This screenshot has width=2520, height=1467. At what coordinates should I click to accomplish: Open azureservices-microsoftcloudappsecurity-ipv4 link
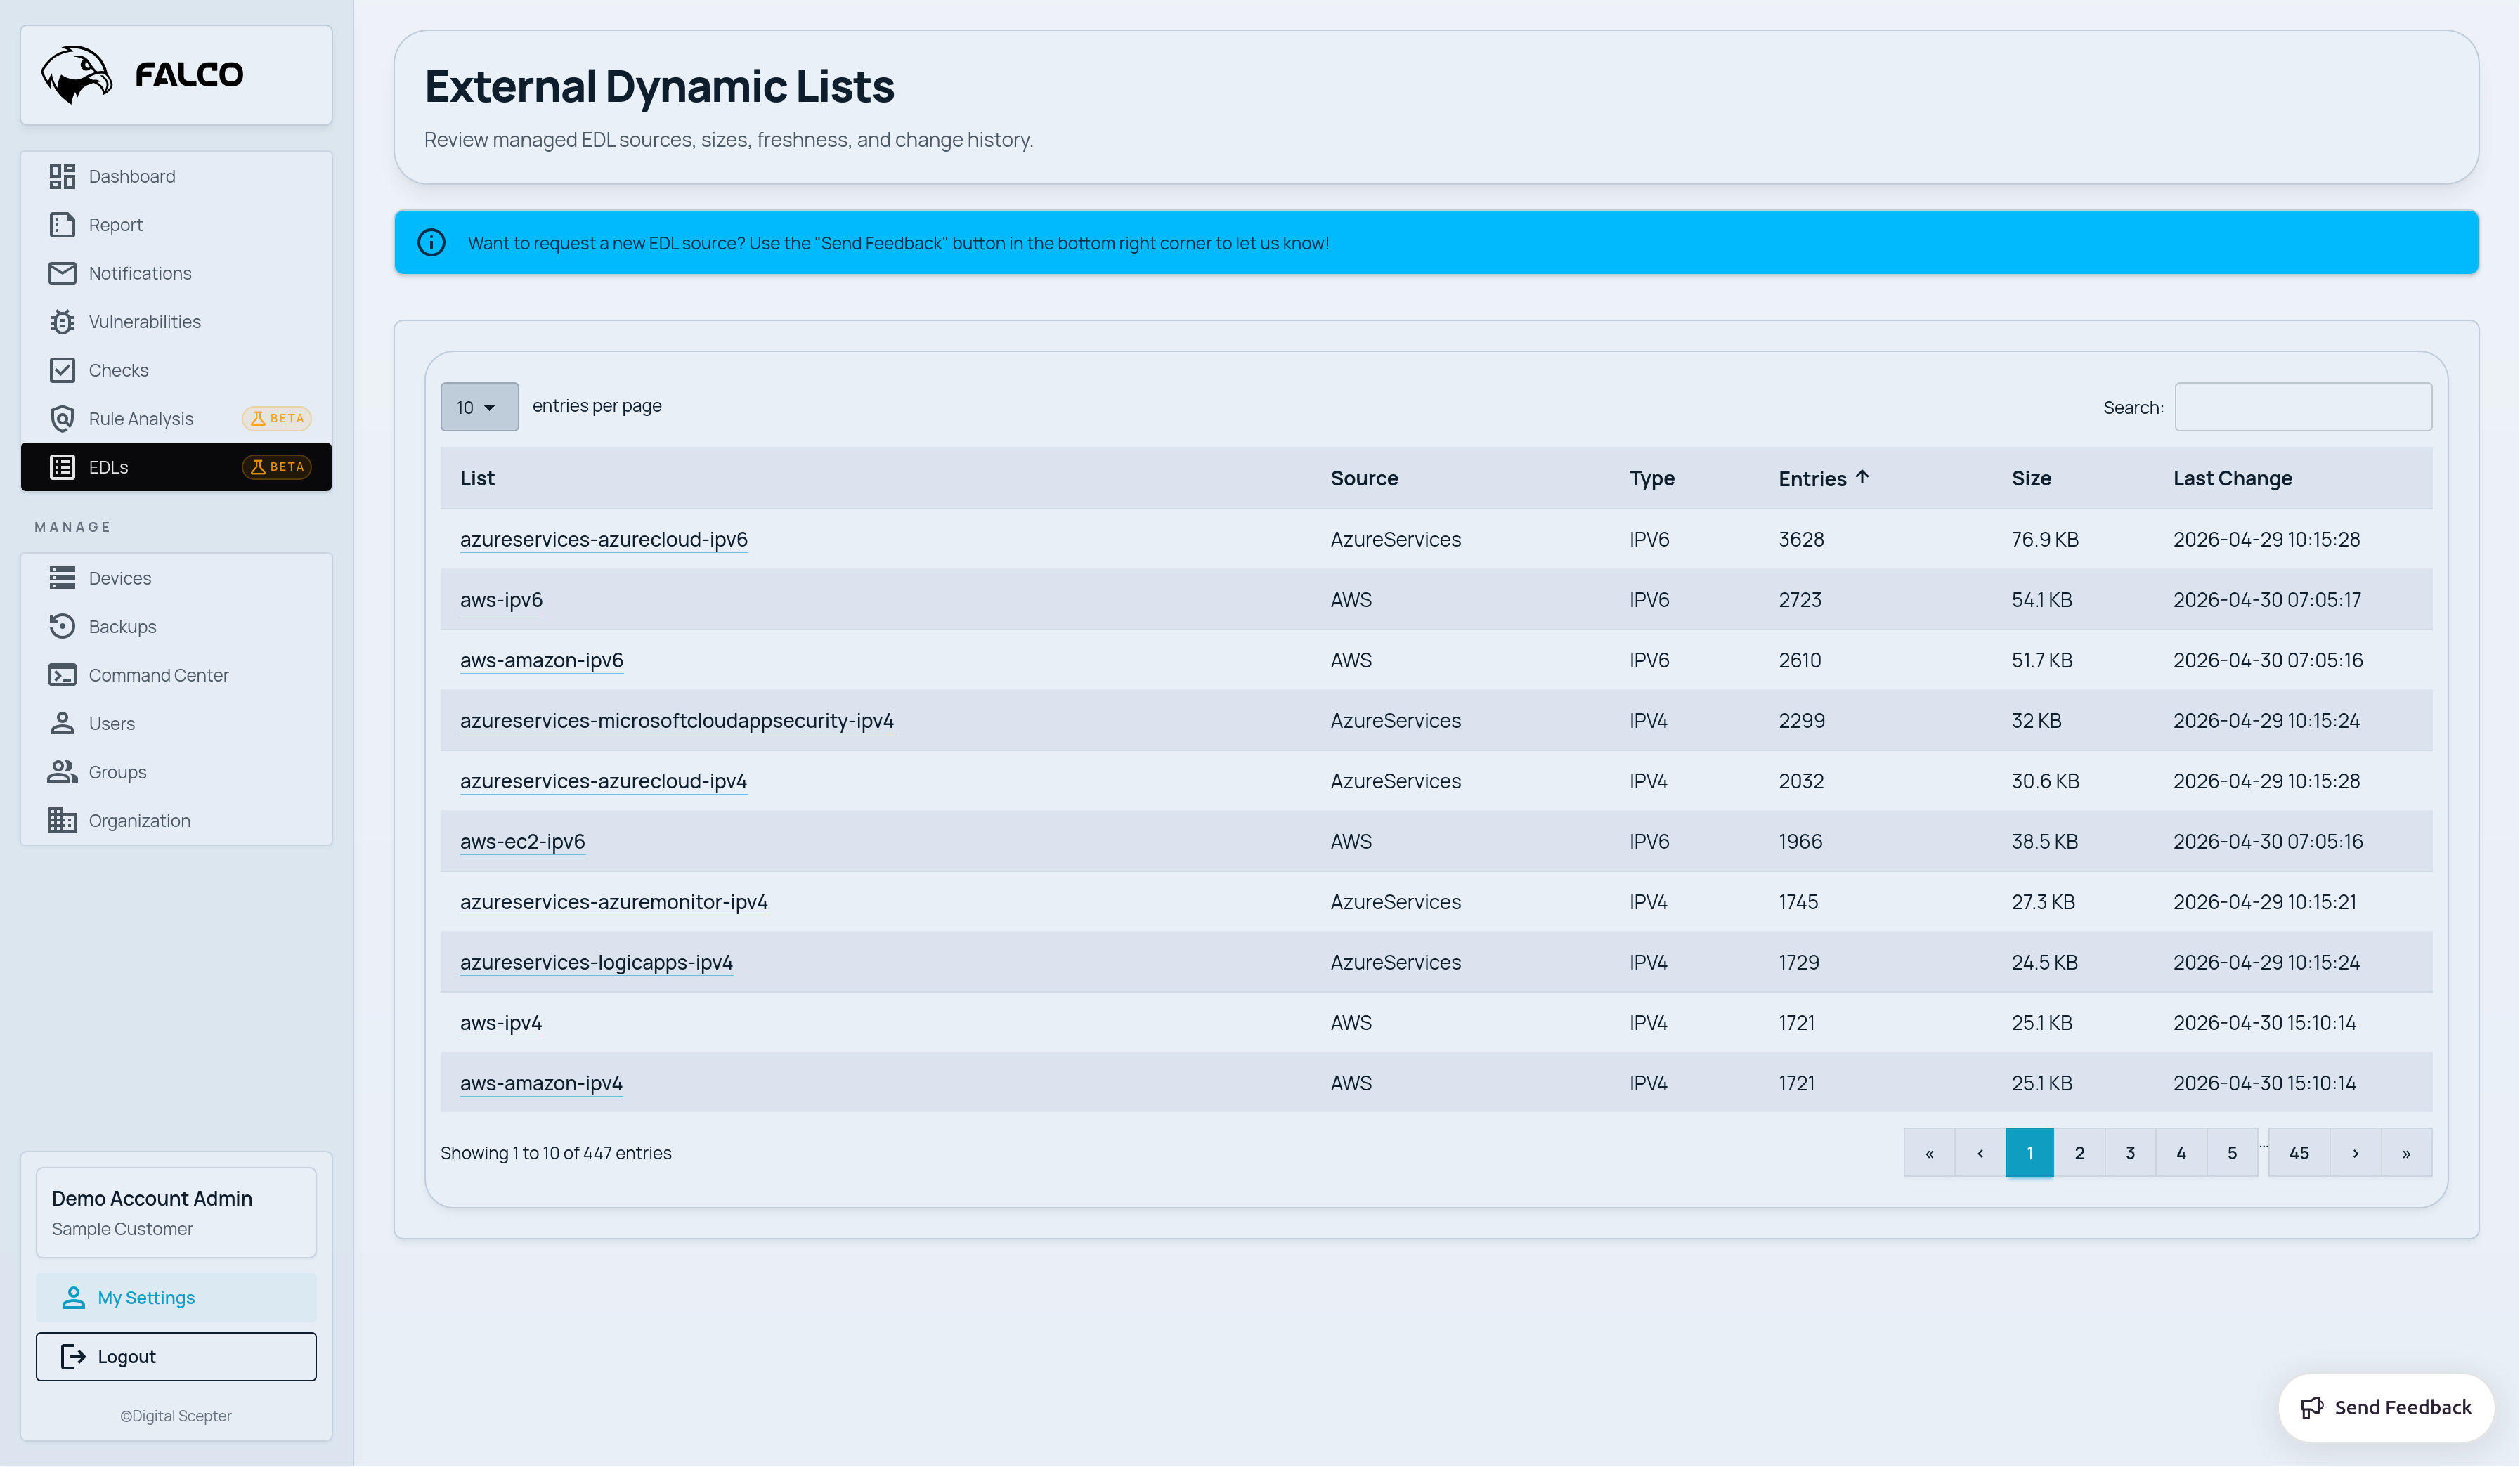pos(677,721)
